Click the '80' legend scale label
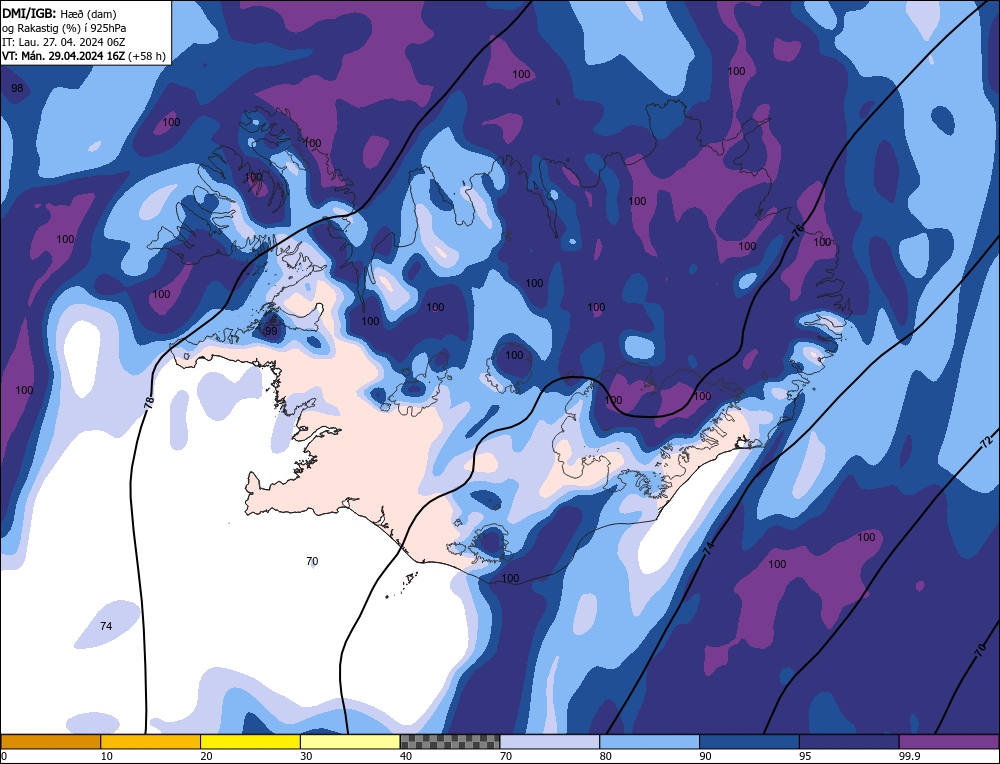Screen dimensions: 1000x764 coord(606,756)
